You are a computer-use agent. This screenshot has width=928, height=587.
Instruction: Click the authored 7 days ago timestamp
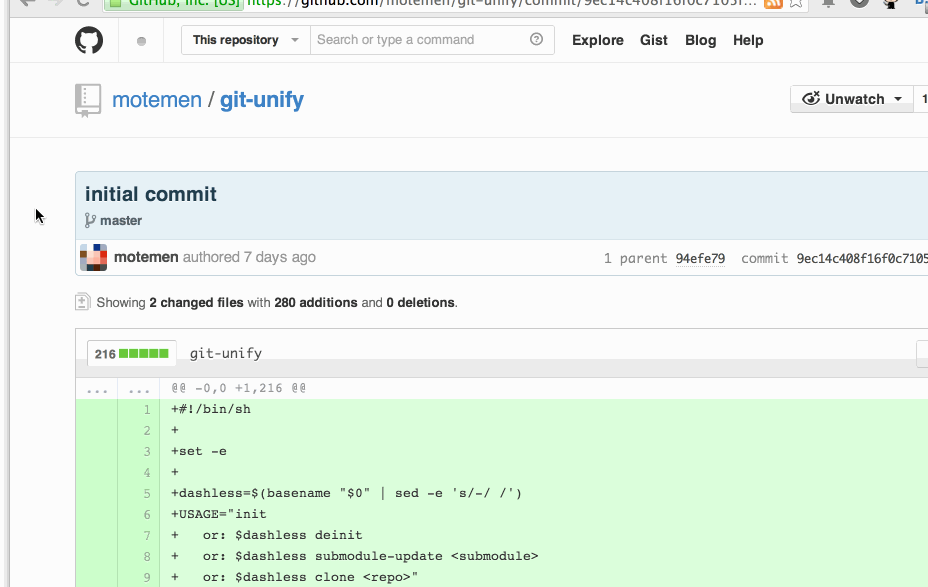(x=249, y=257)
